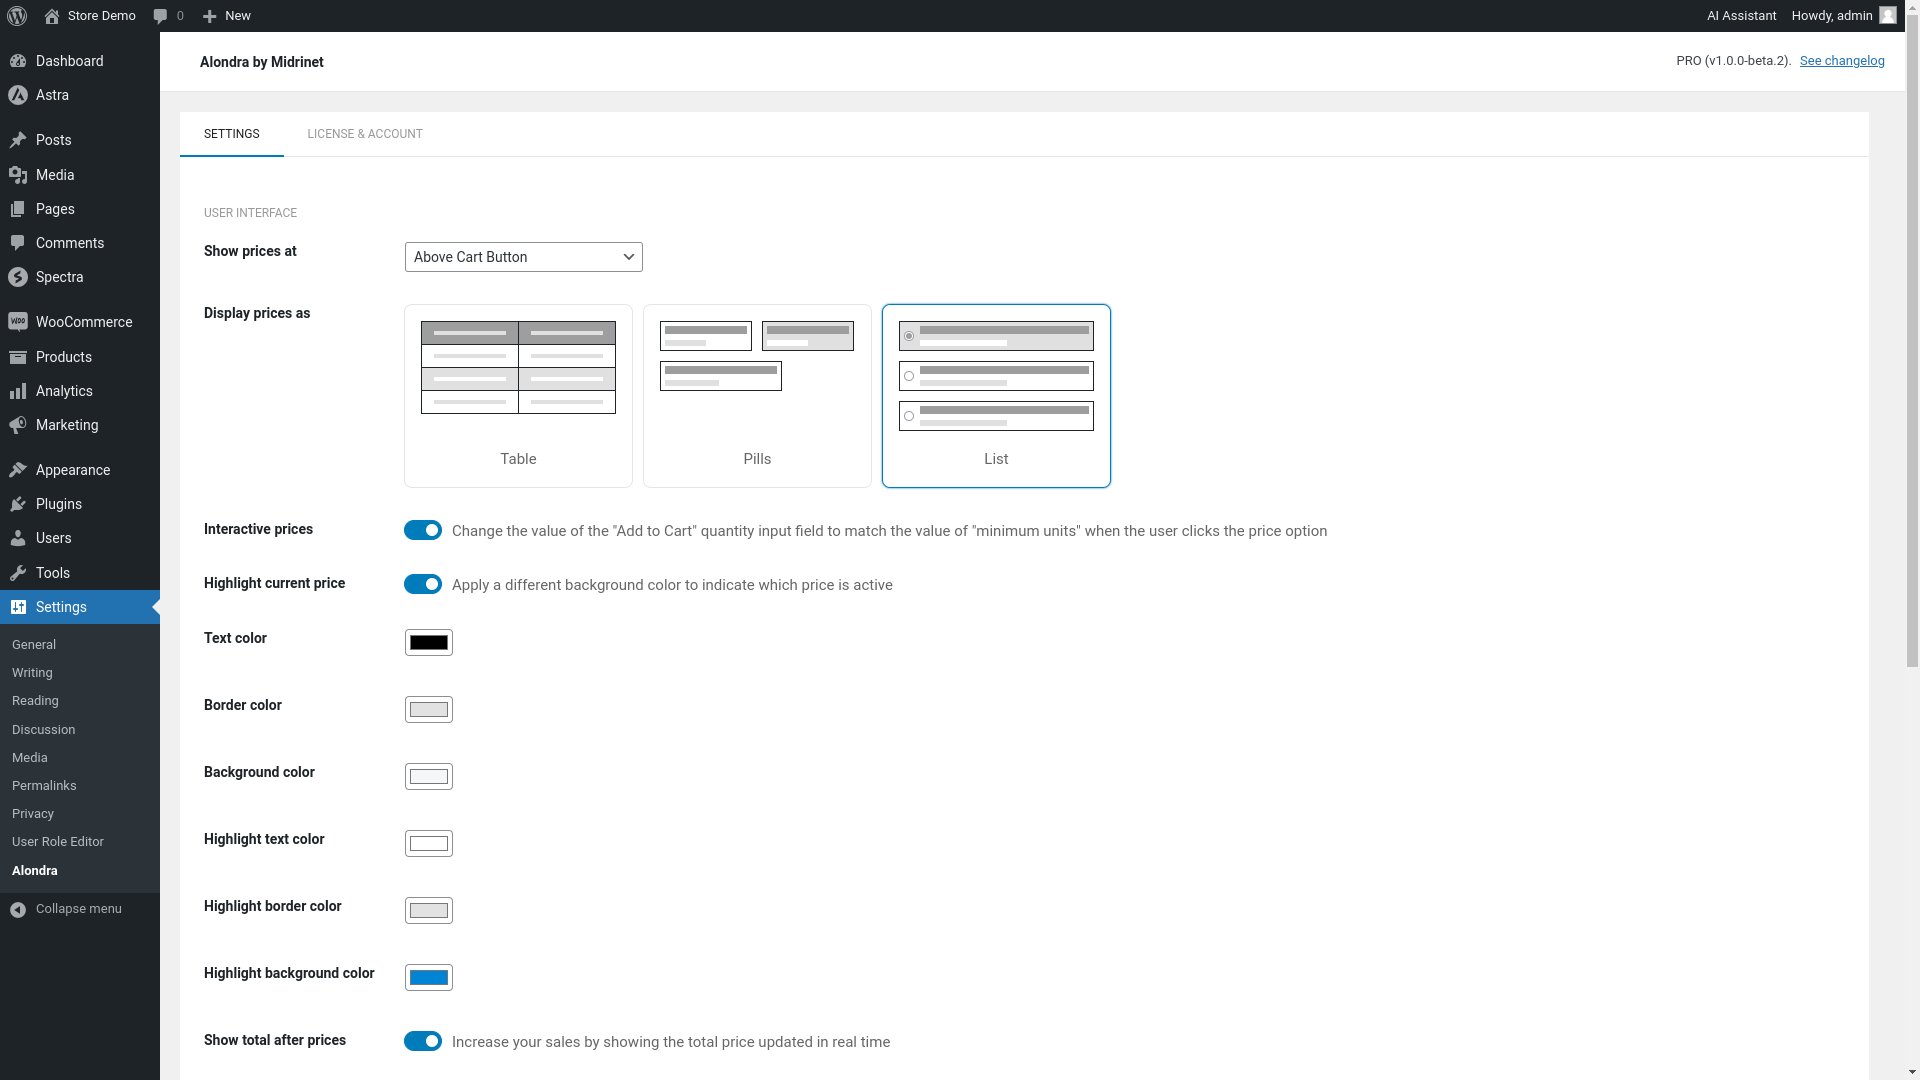Open Privacy settings submenu item
The image size is (1920, 1080).
(x=33, y=814)
